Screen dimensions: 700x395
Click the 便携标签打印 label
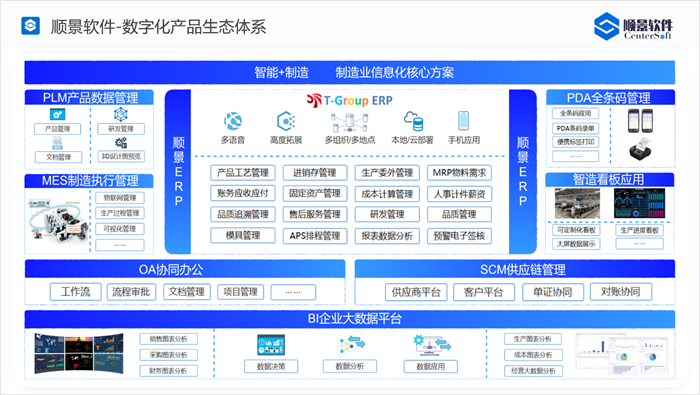coord(575,142)
